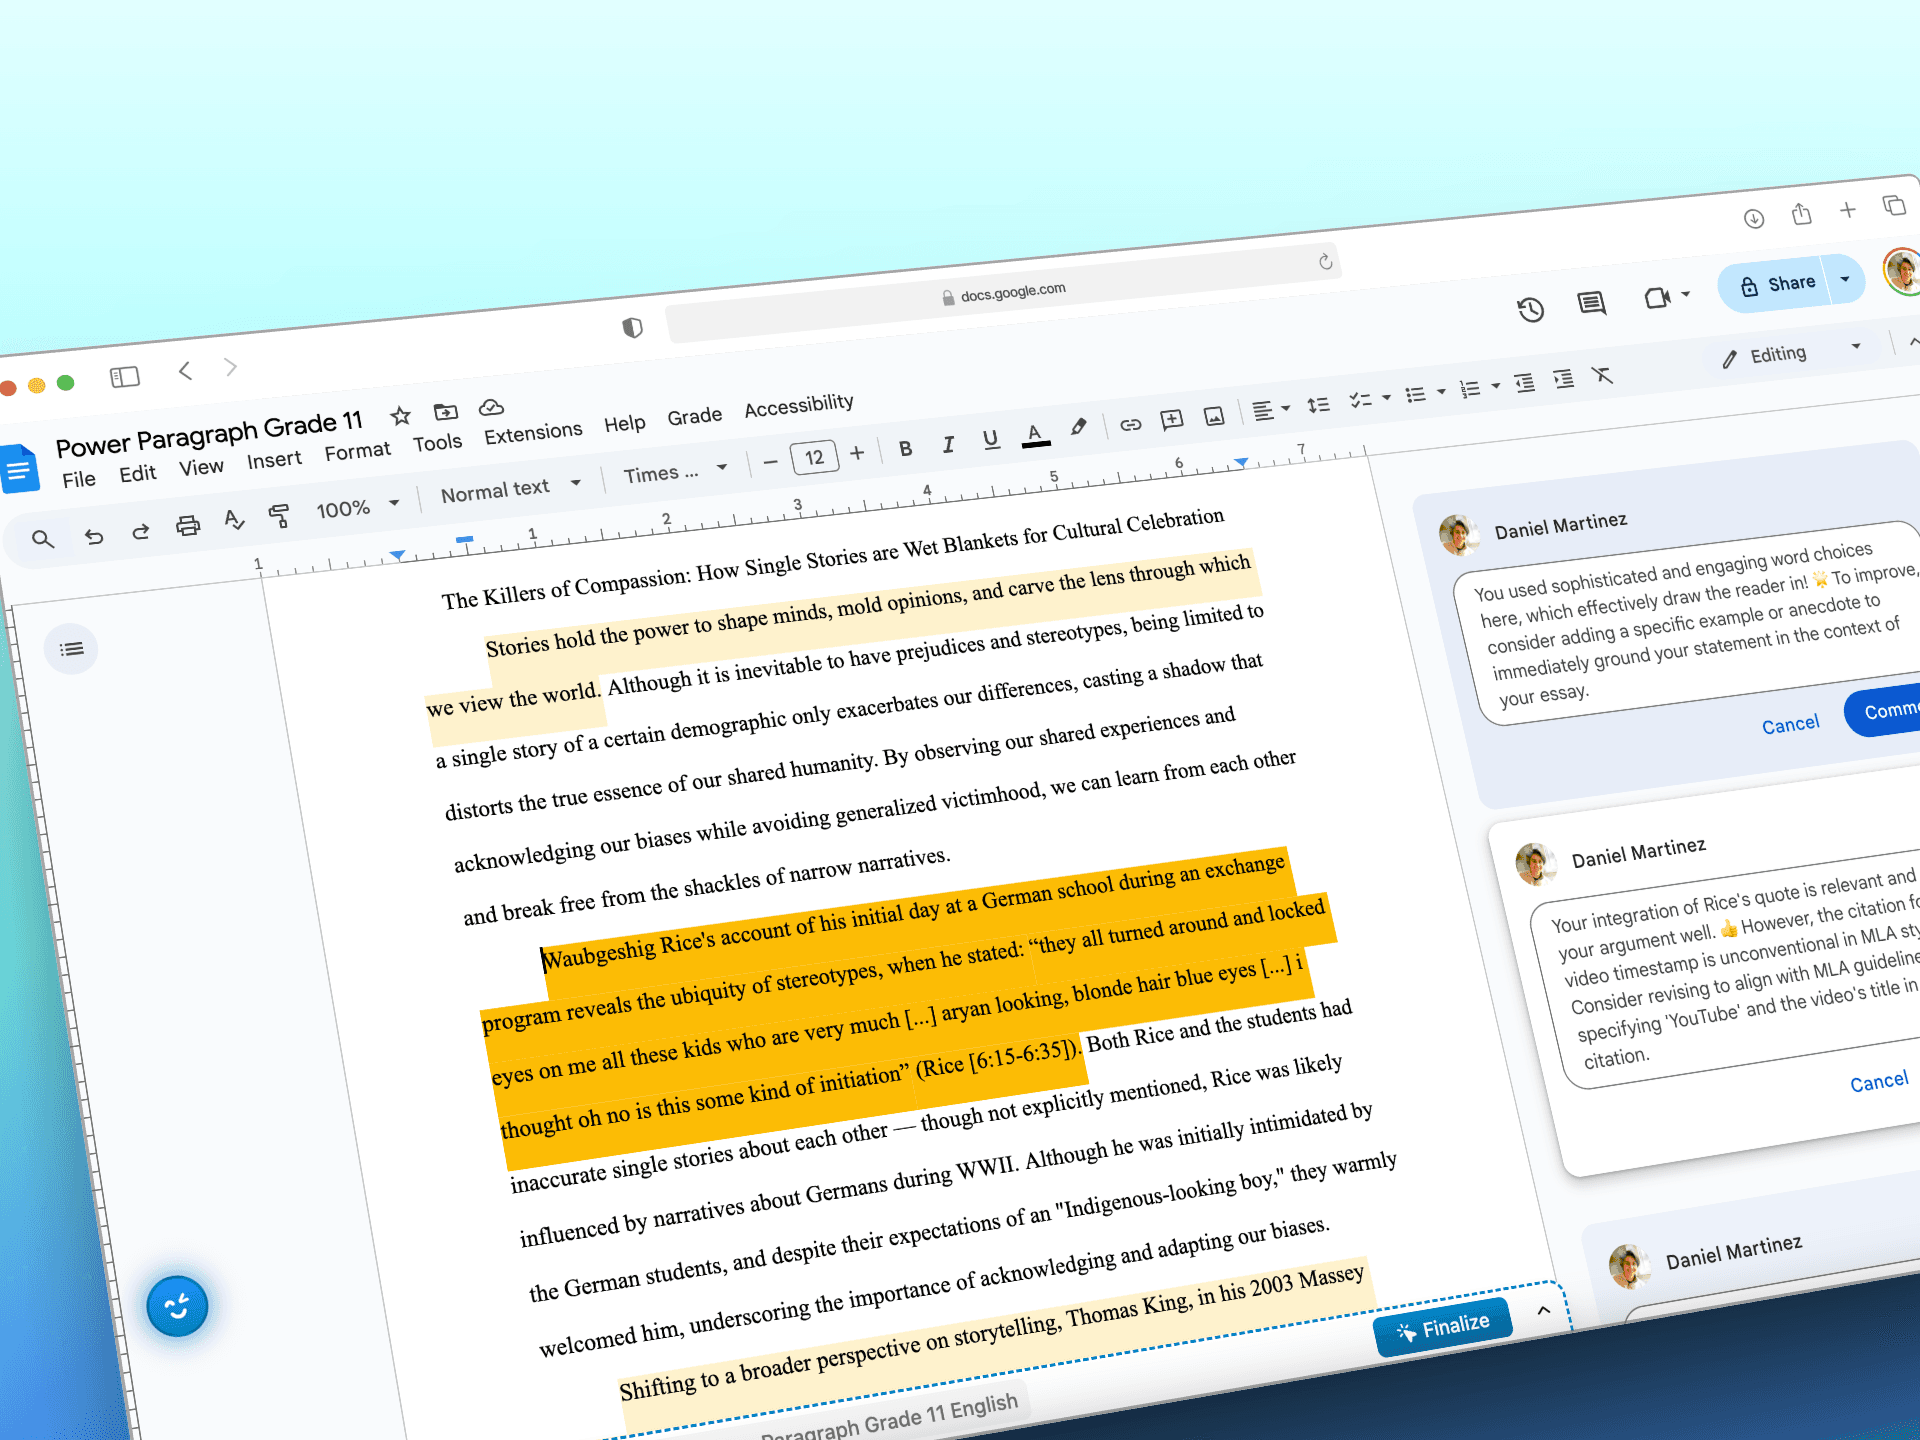Viewport: 1920px width, 1440px height.
Task: Toggle italic formatting
Action: click(948, 444)
